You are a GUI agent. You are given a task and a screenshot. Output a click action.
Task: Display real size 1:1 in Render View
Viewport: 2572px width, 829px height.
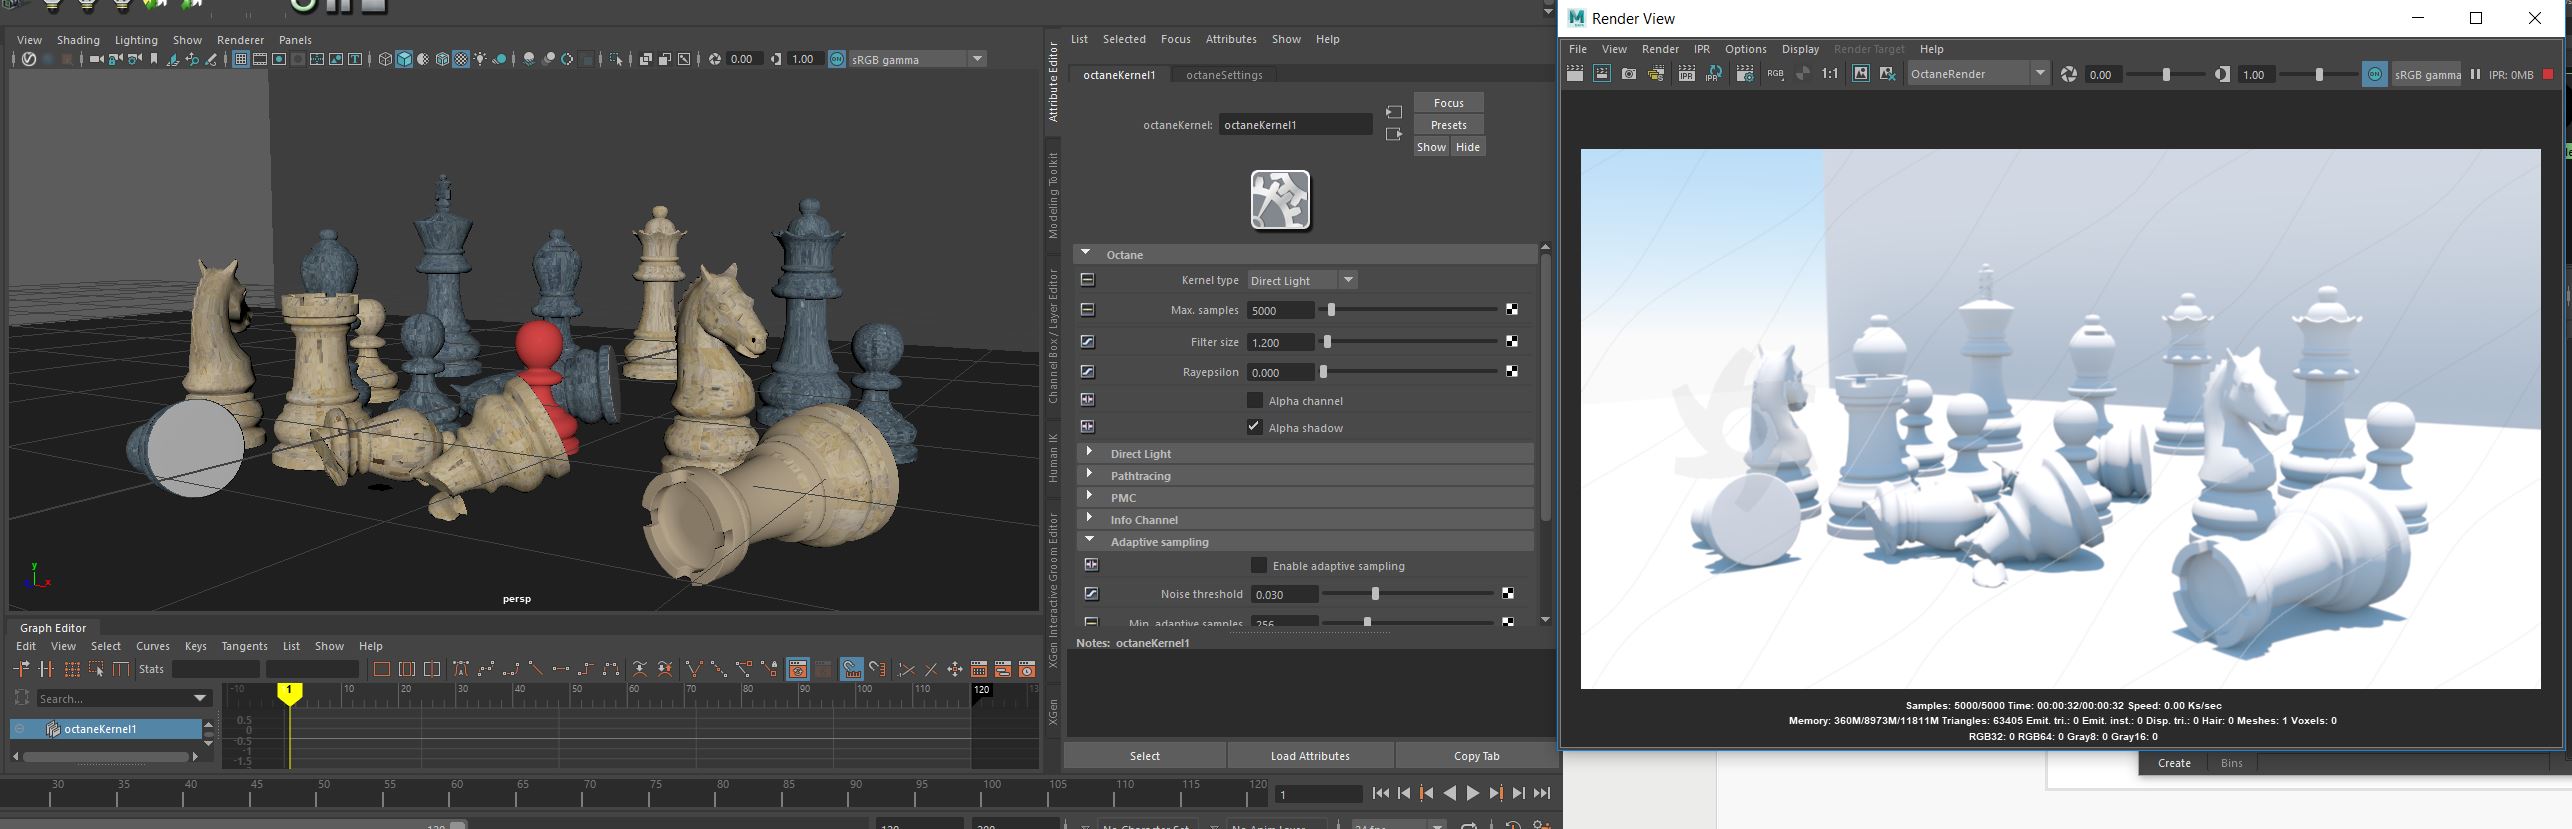[x=1830, y=74]
